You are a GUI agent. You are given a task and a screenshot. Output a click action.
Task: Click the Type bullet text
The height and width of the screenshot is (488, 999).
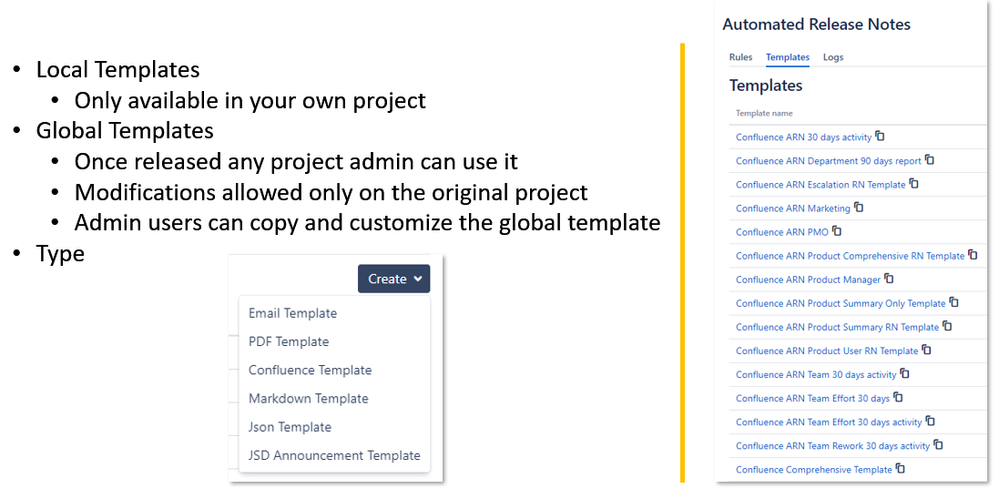click(61, 254)
